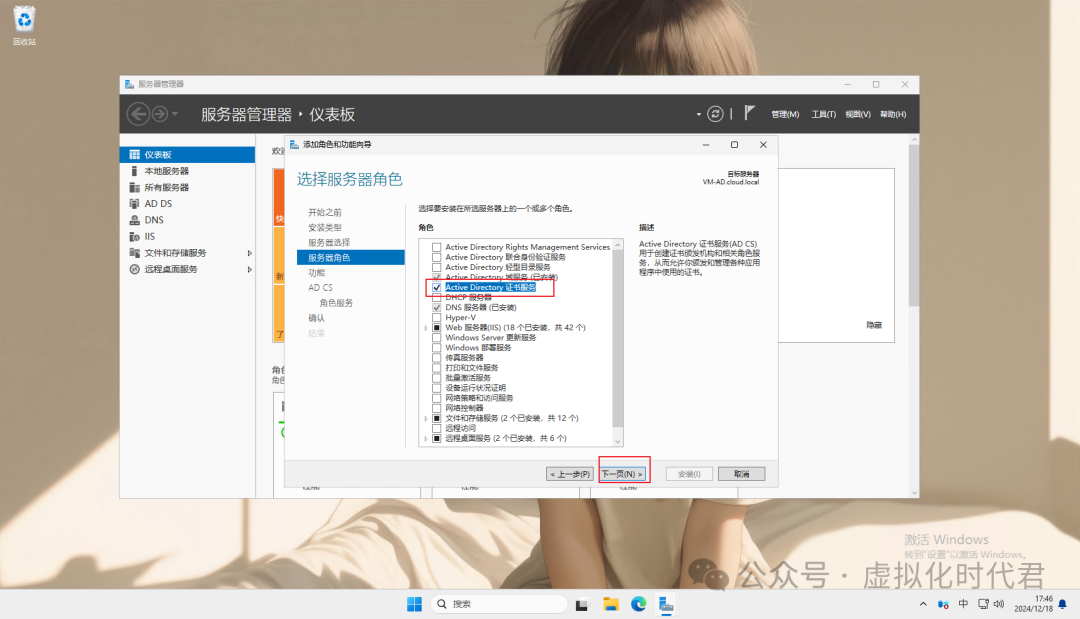Screen dimensions: 1080x619
Task: Click the network icon in system tray
Action: [983, 604]
